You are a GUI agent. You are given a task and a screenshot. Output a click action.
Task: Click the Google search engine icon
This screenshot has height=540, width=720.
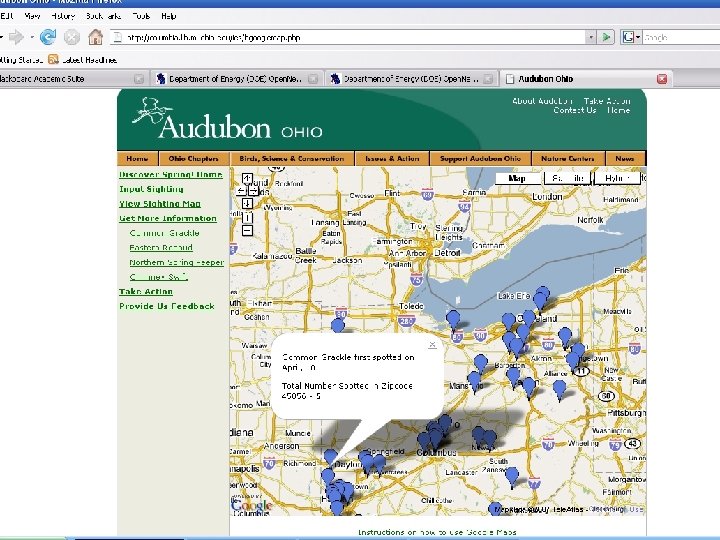[628, 37]
